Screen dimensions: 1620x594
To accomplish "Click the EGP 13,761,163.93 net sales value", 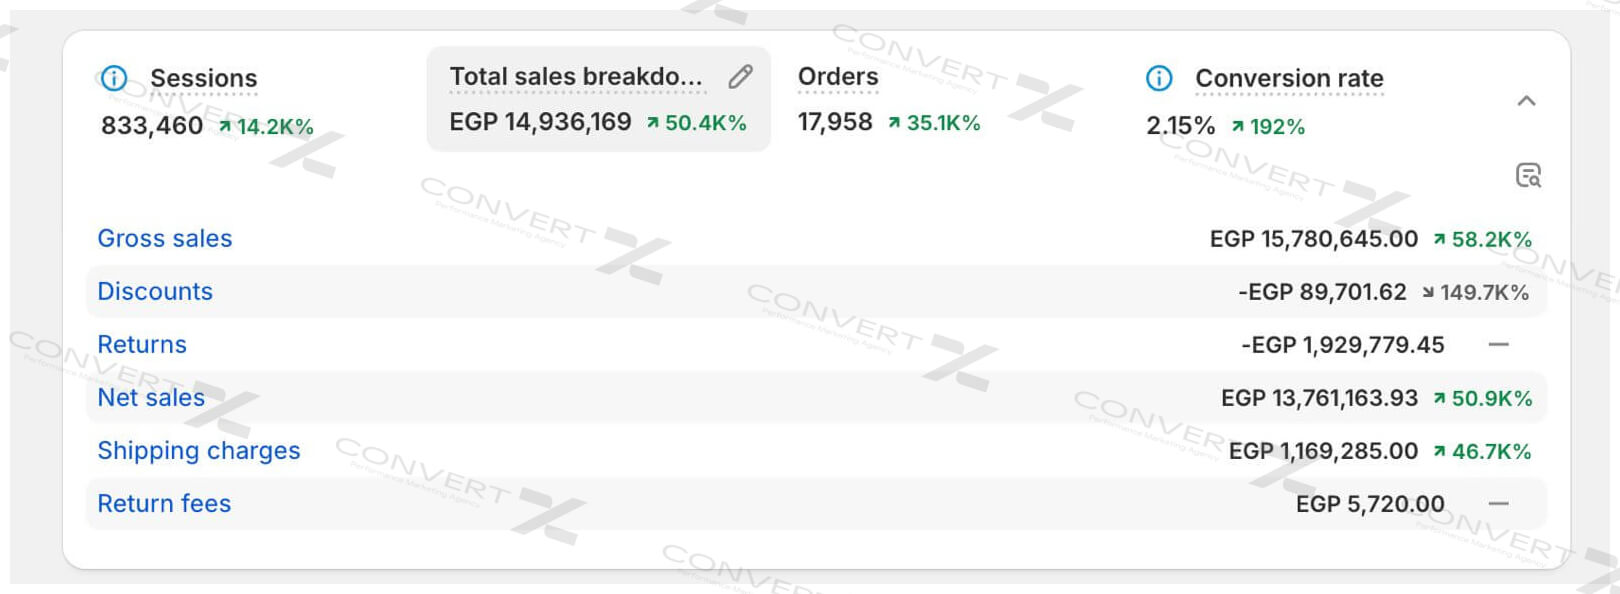I will 1319,398.
